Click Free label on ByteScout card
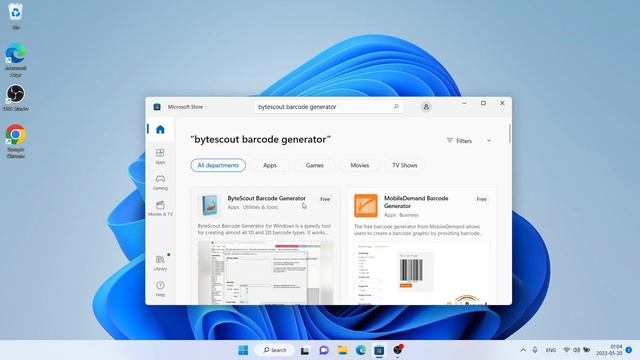 (x=325, y=199)
